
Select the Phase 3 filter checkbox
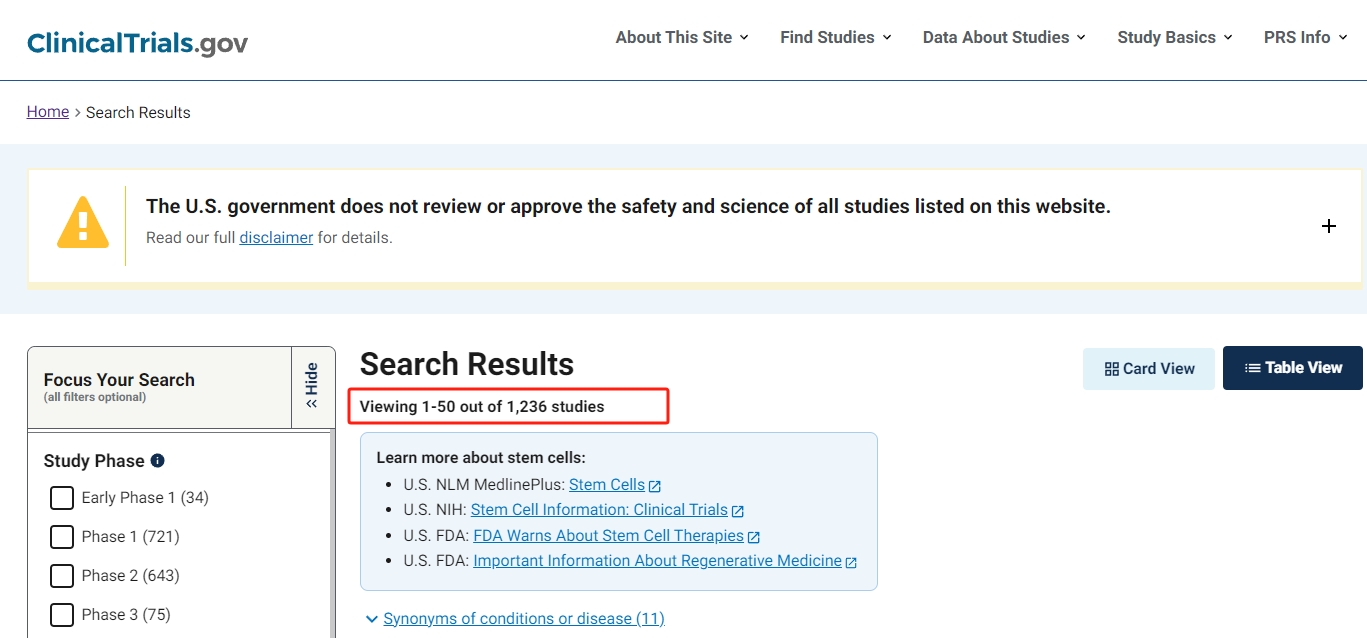coord(62,615)
